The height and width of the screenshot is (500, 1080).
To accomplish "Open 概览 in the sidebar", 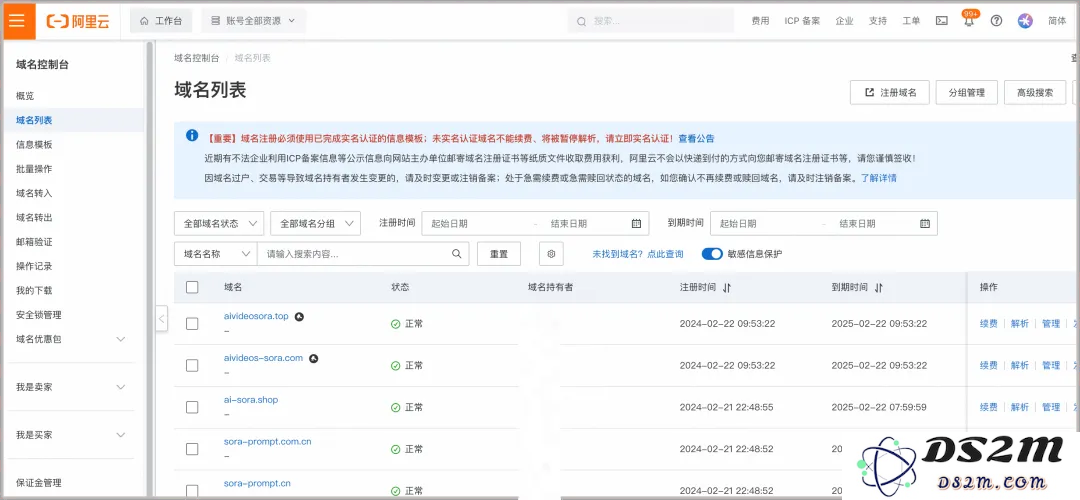I will [25, 96].
